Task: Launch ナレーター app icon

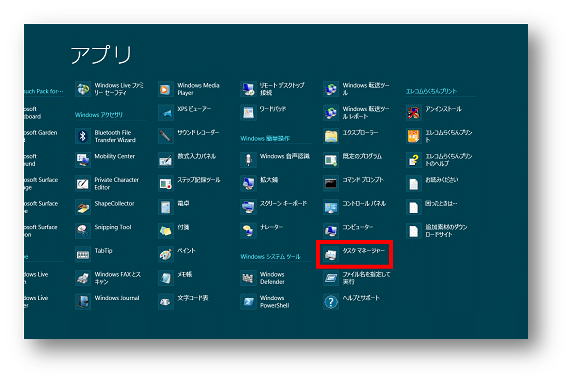Action: [x=248, y=231]
